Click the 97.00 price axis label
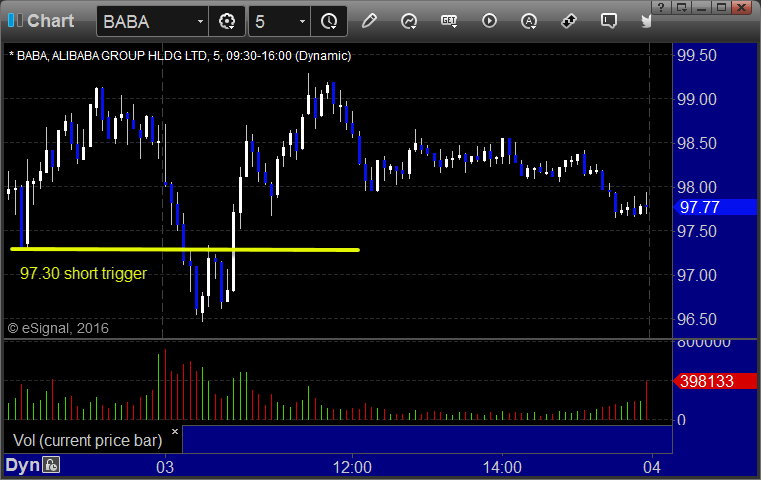761x480 pixels. click(696, 276)
